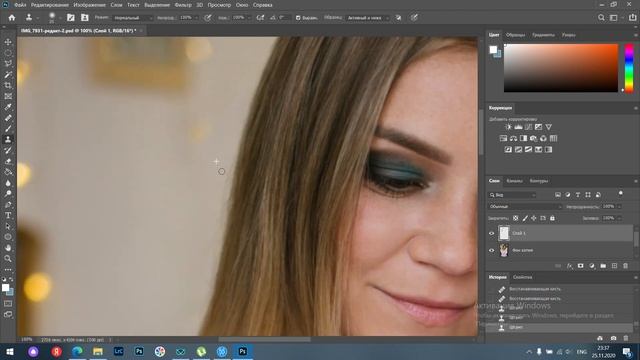Click the foreground color swatch in toolbar
This screenshot has height=360, width=640.
[x=5, y=288]
